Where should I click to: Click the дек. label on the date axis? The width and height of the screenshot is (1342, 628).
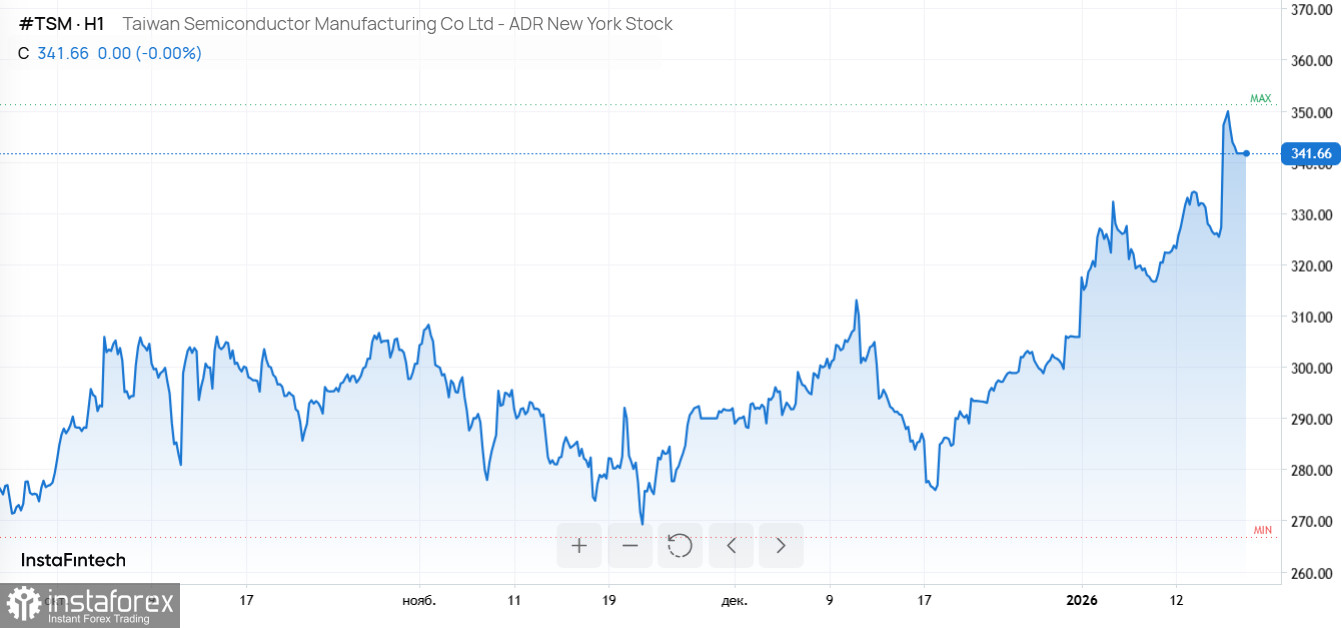[x=735, y=601]
